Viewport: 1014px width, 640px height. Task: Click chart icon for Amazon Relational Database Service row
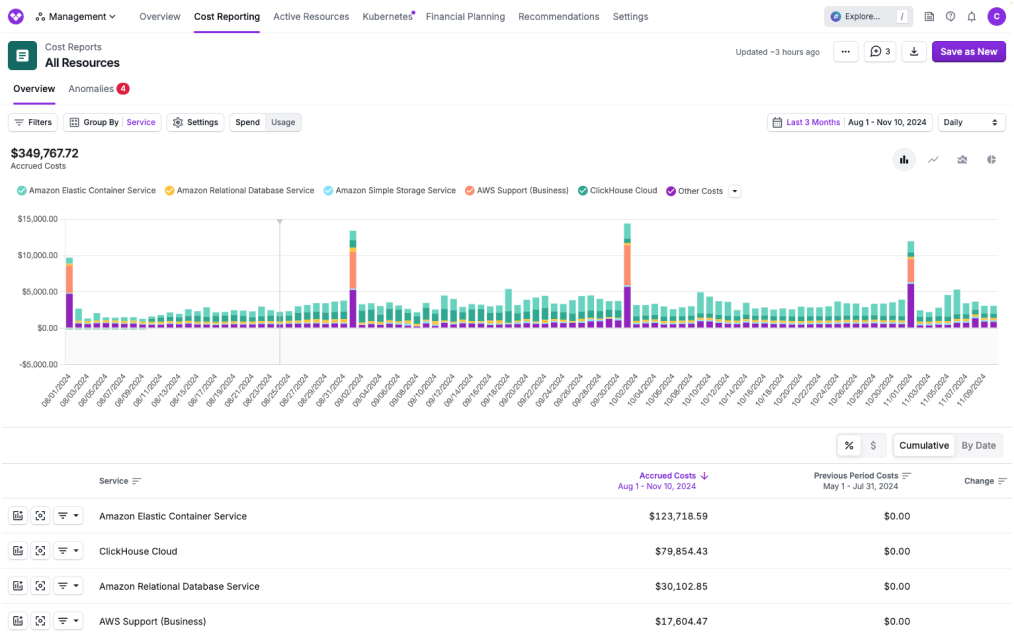18,586
